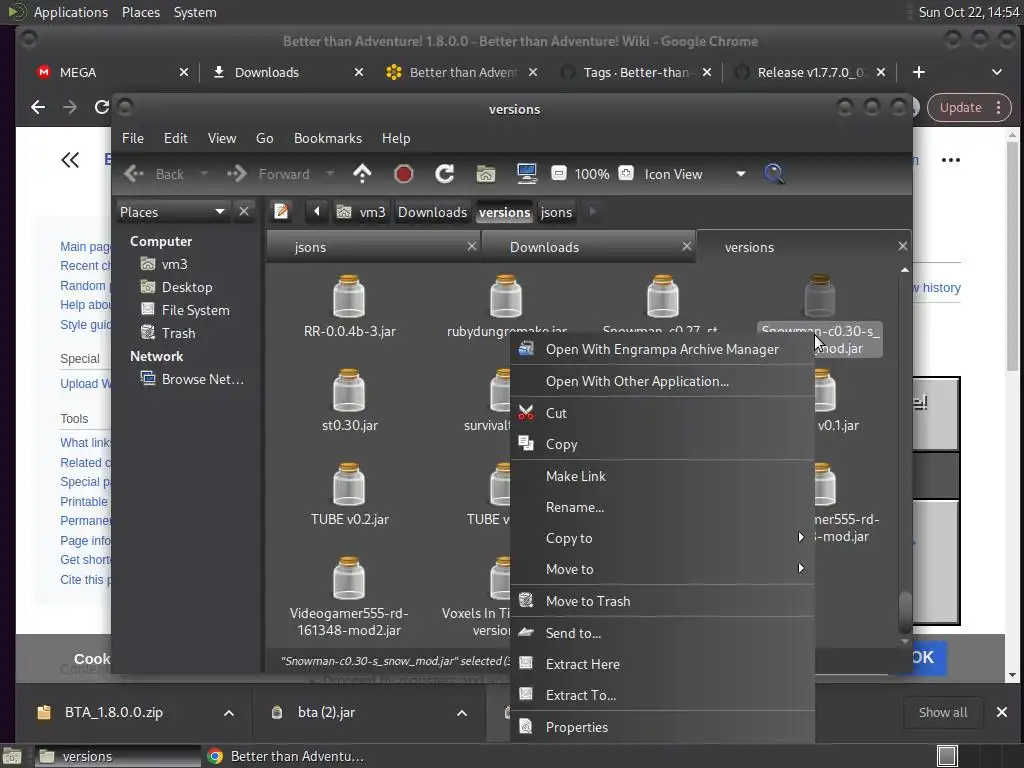Open the Bookmarks menu
This screenshot has height=768, width=1024.
328,138
